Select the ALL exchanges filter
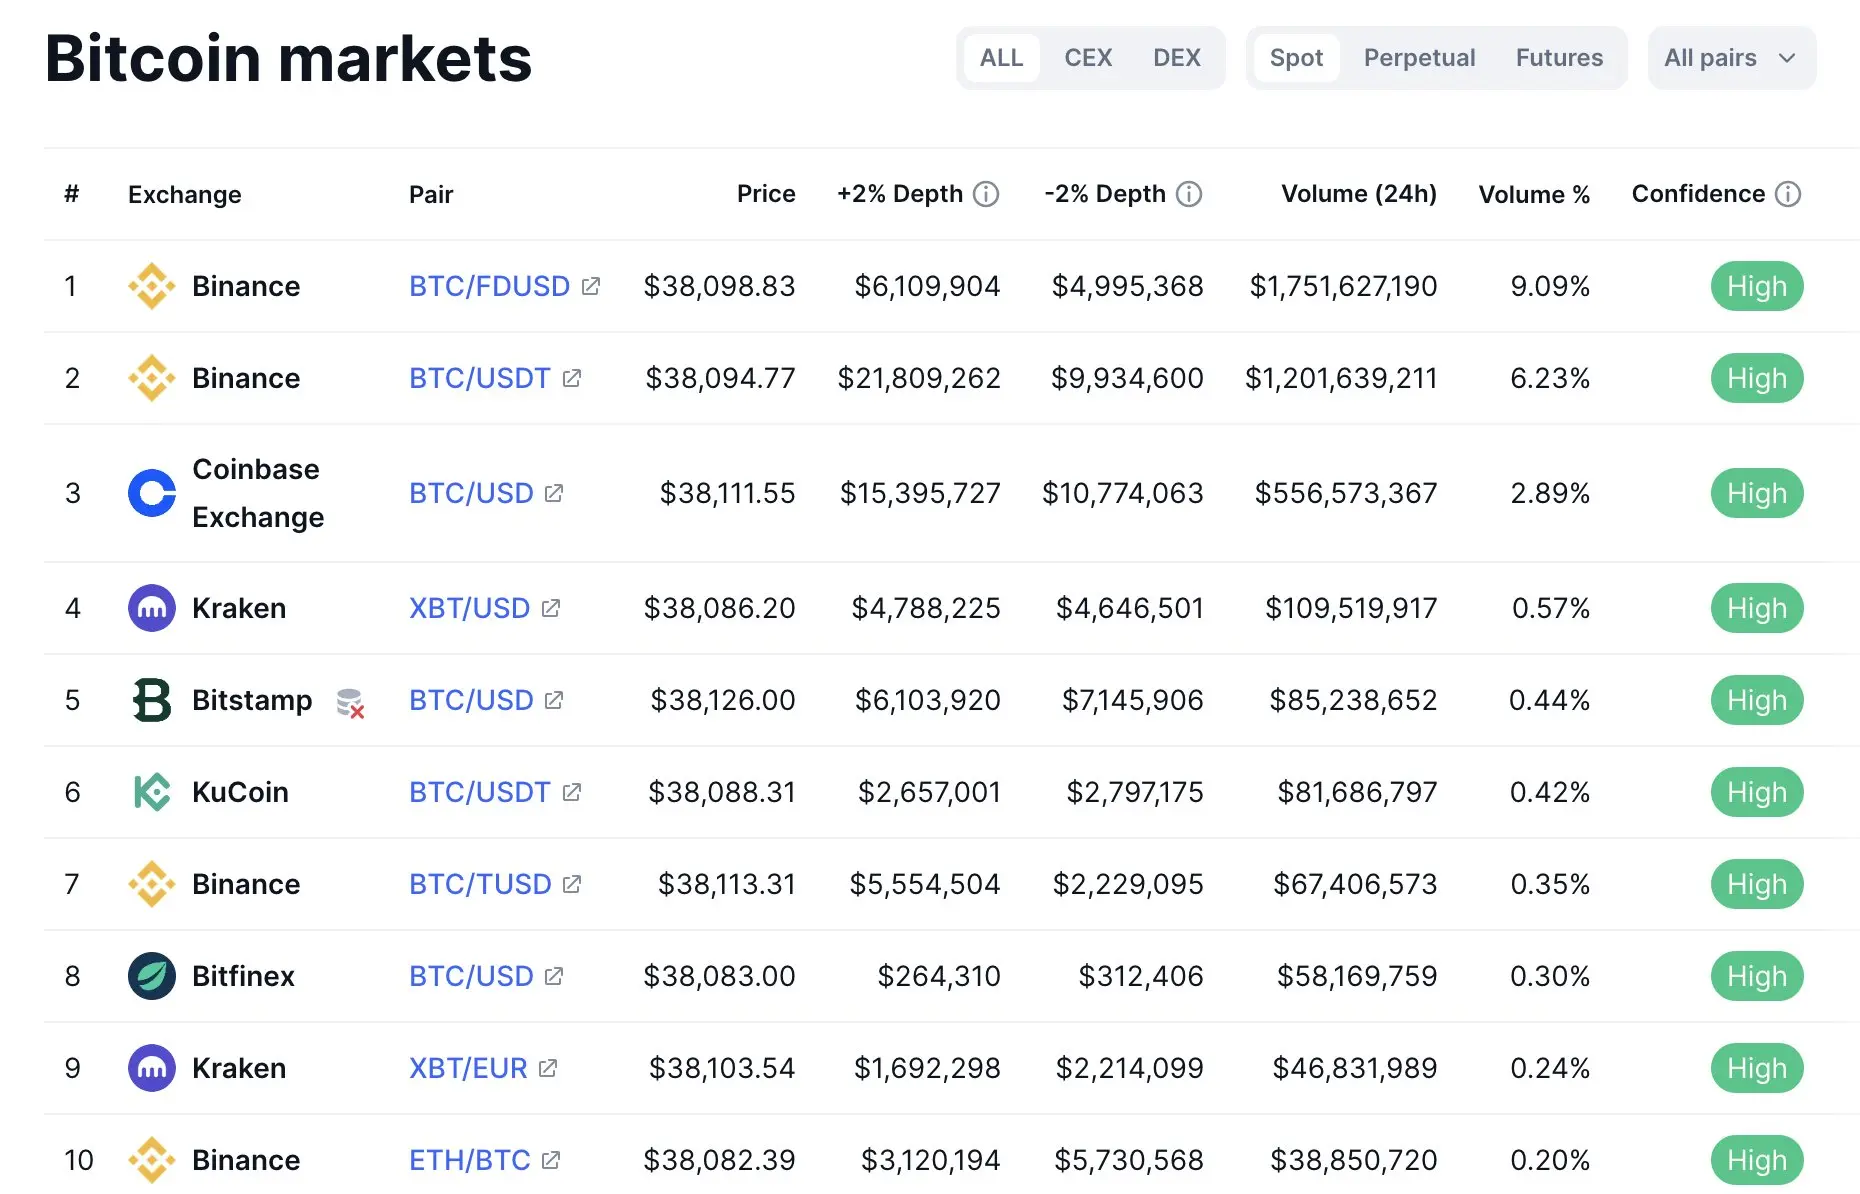Viewport: 1860px width, 1194px height. tap(1001, 58)
